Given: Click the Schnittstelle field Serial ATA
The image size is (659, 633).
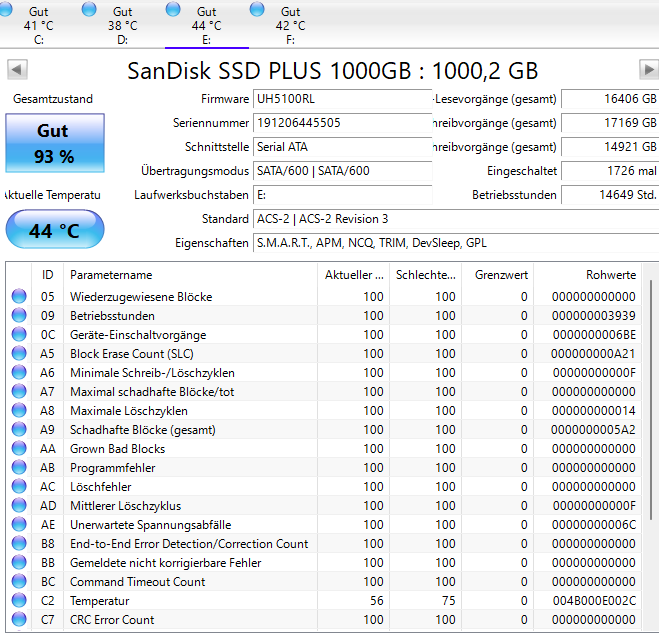Looking at the screenshot, I should pyautogui.click(x=343, y=147).
